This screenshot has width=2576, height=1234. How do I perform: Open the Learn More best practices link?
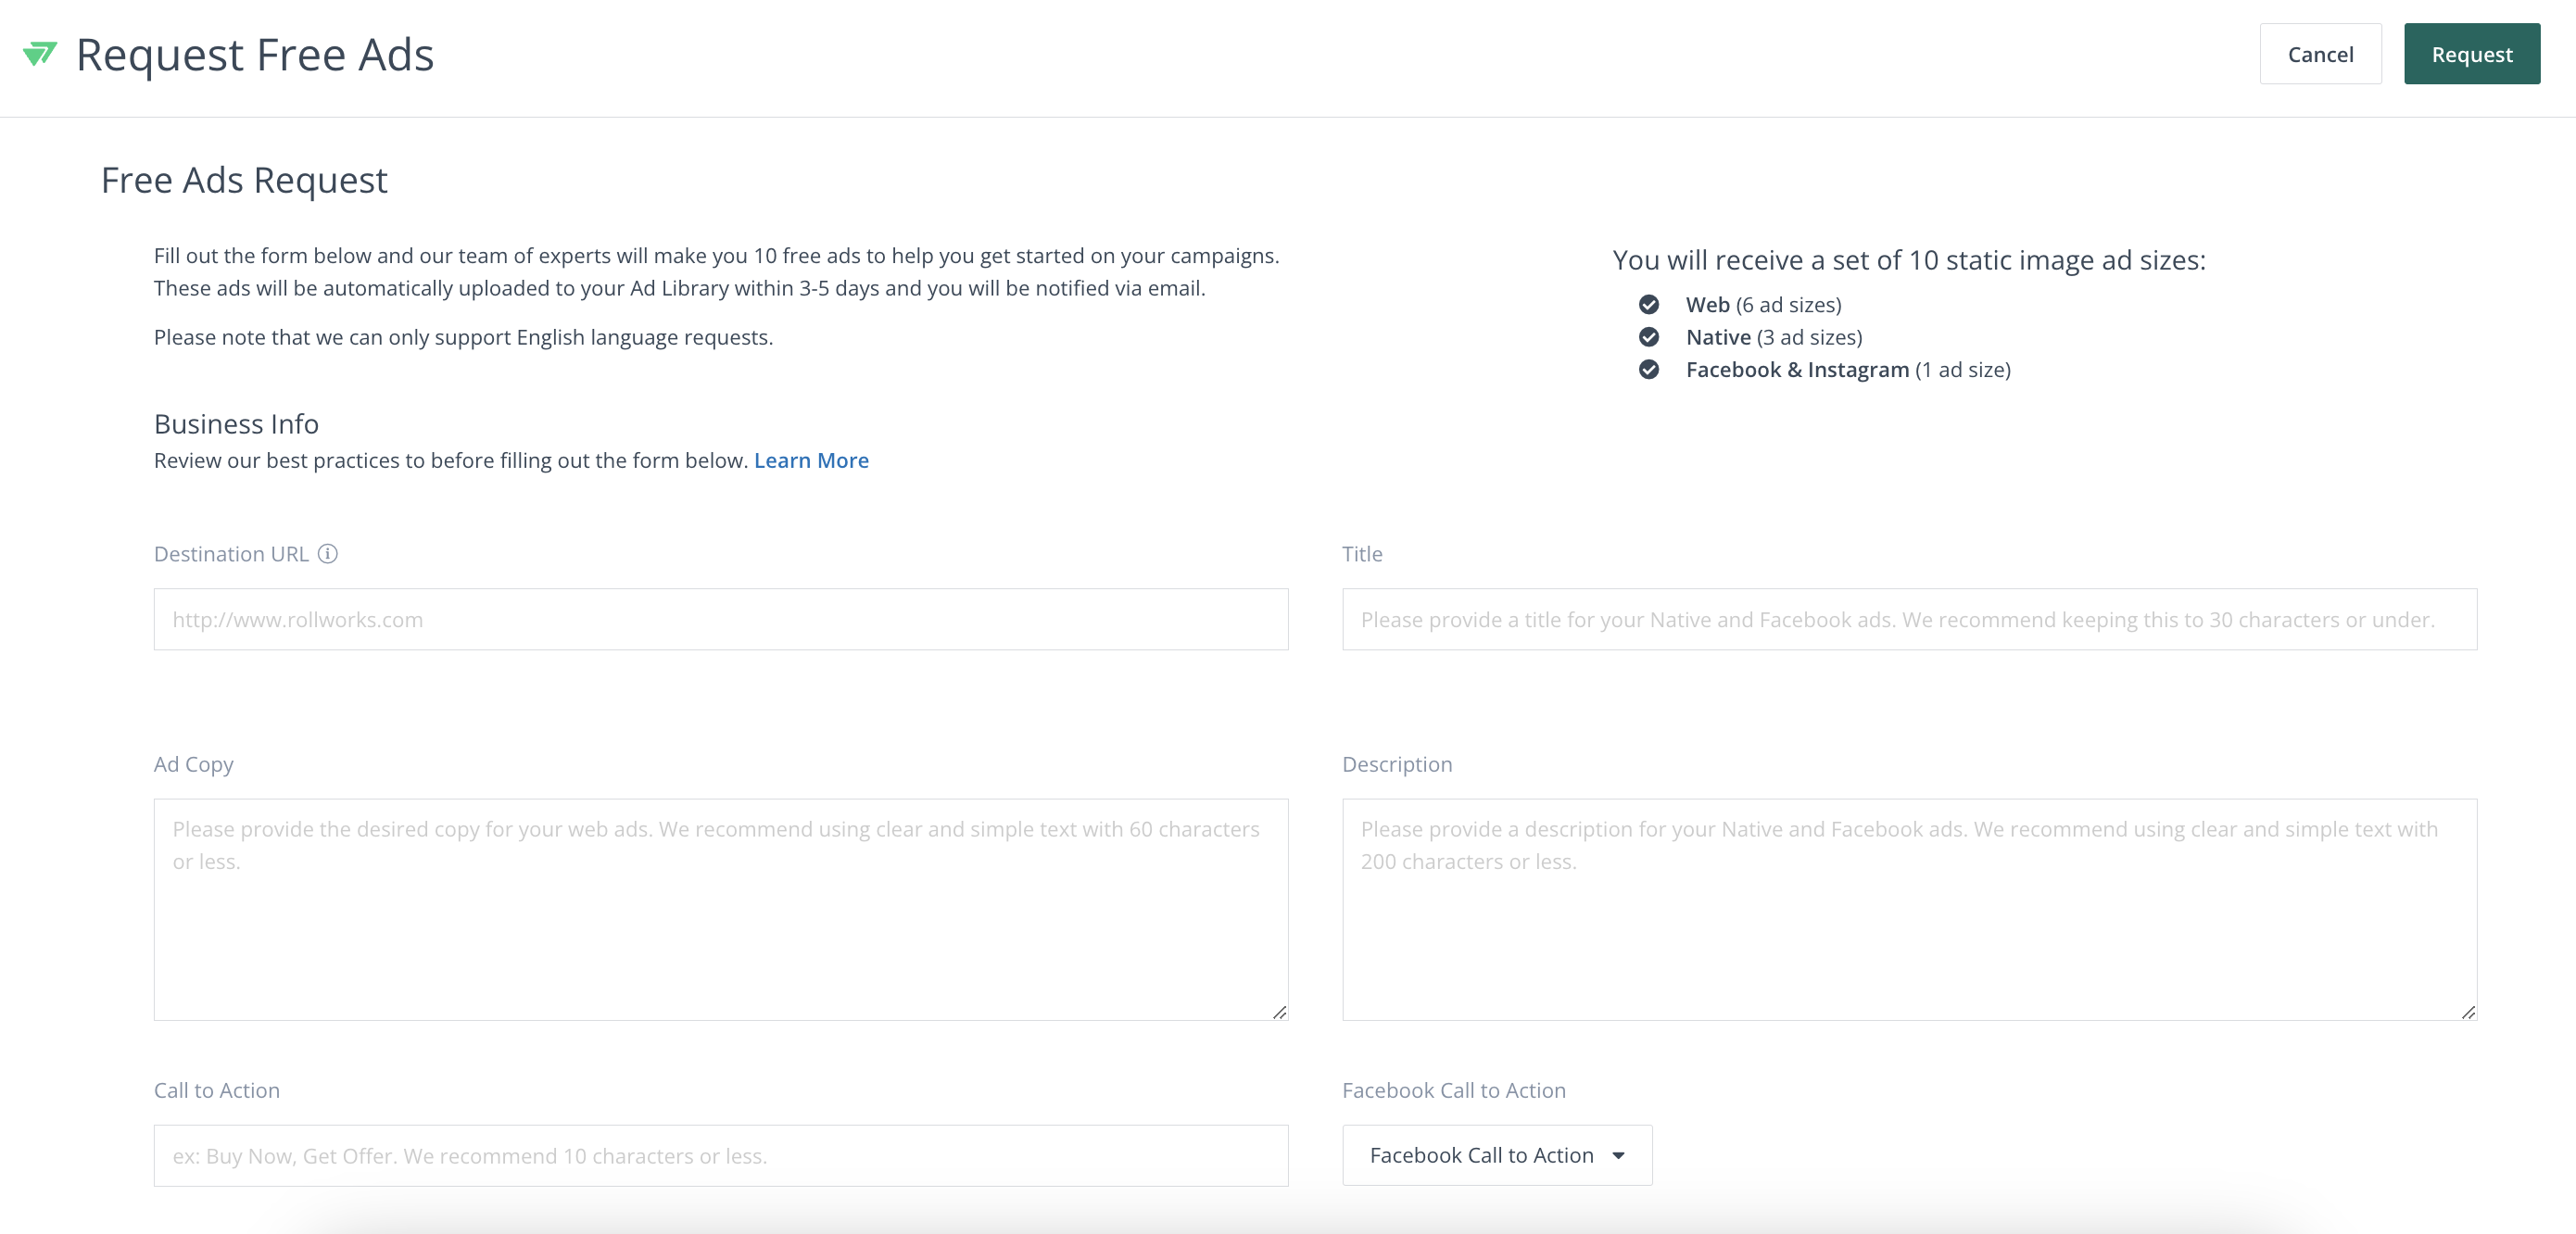811,461
